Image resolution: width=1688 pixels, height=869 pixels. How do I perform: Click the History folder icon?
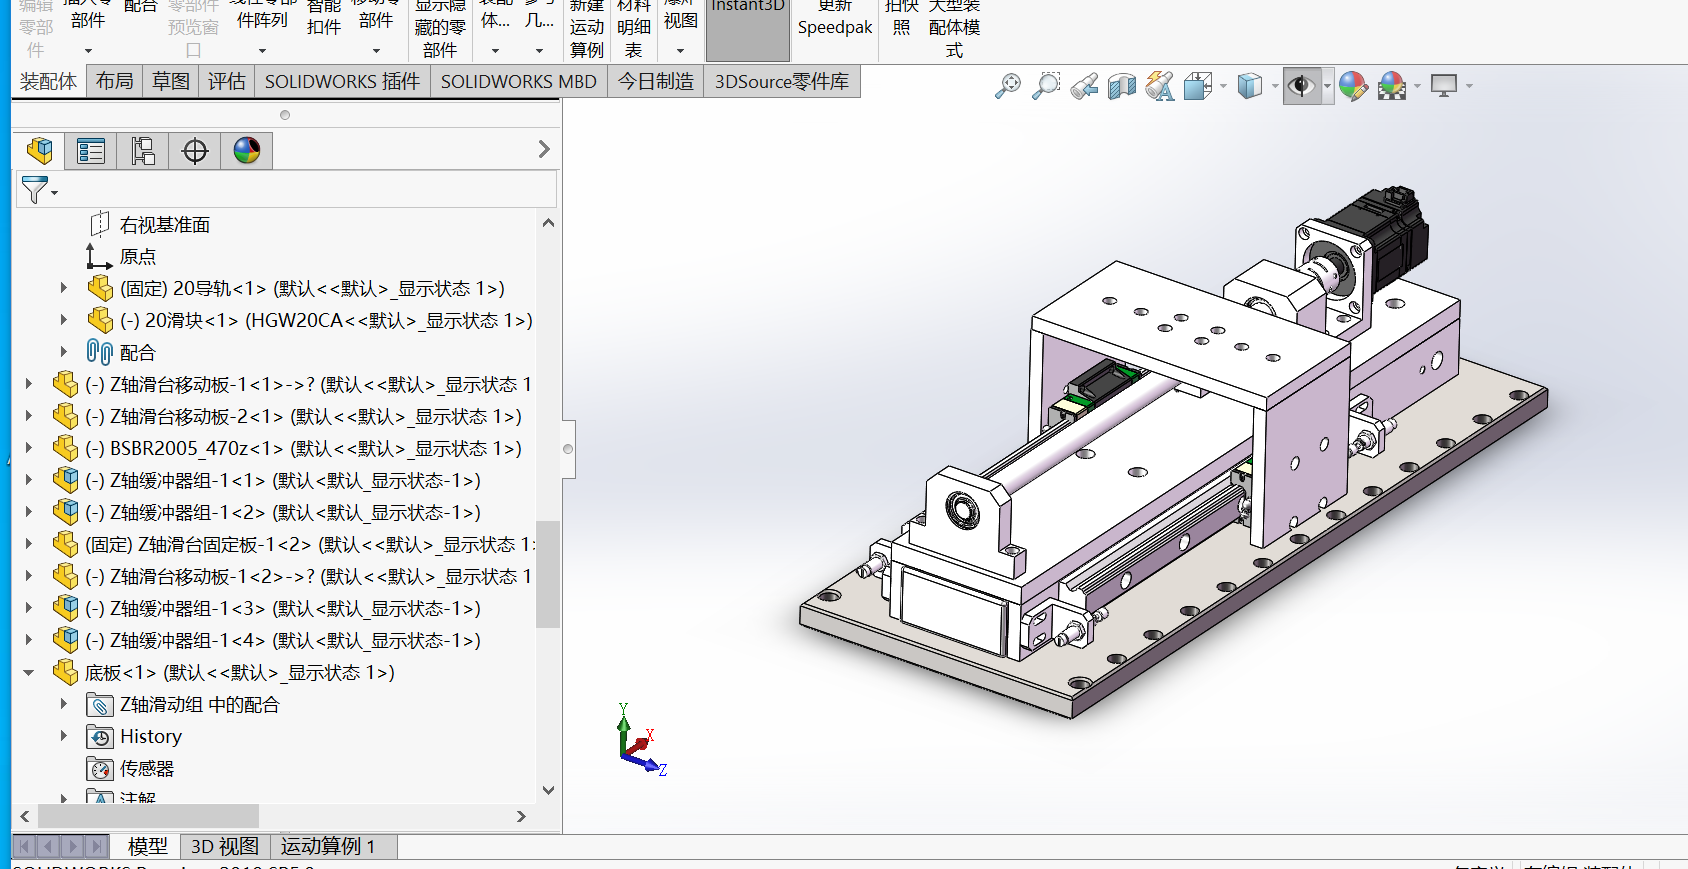(99, 737)
